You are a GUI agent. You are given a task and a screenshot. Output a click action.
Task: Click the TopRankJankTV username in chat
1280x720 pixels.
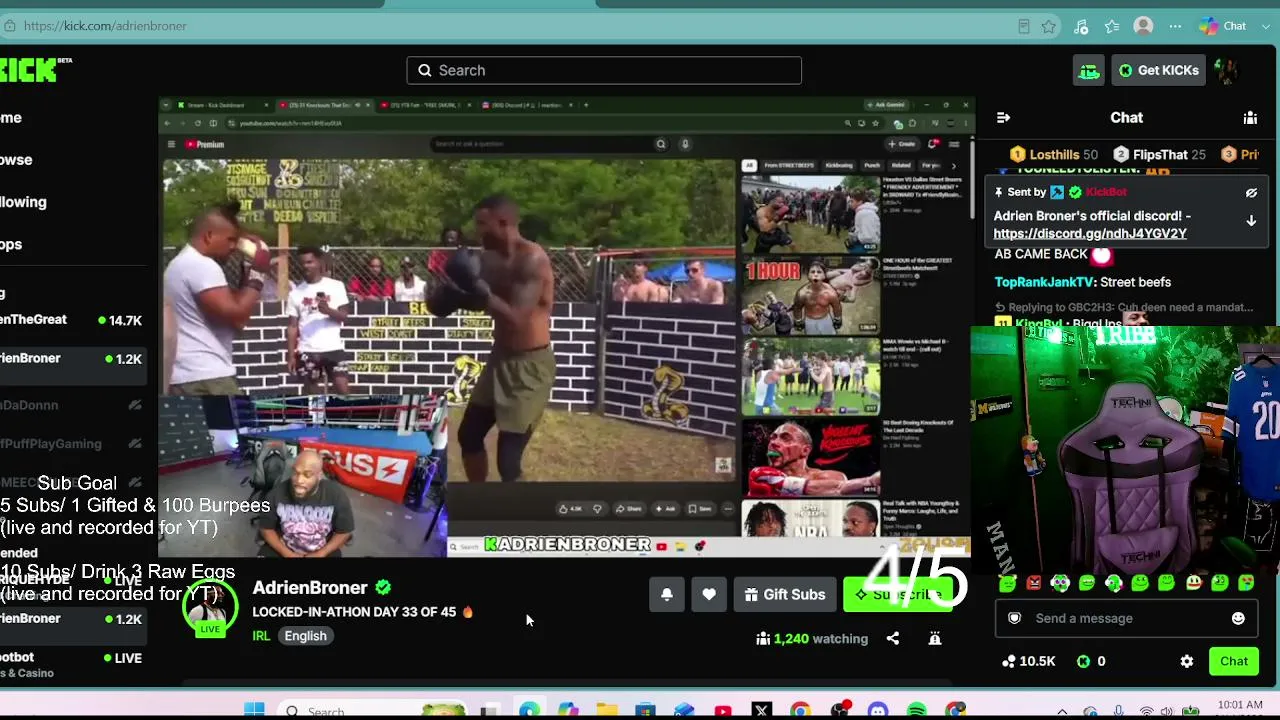pyautogui.click(x=1044, y=282)
